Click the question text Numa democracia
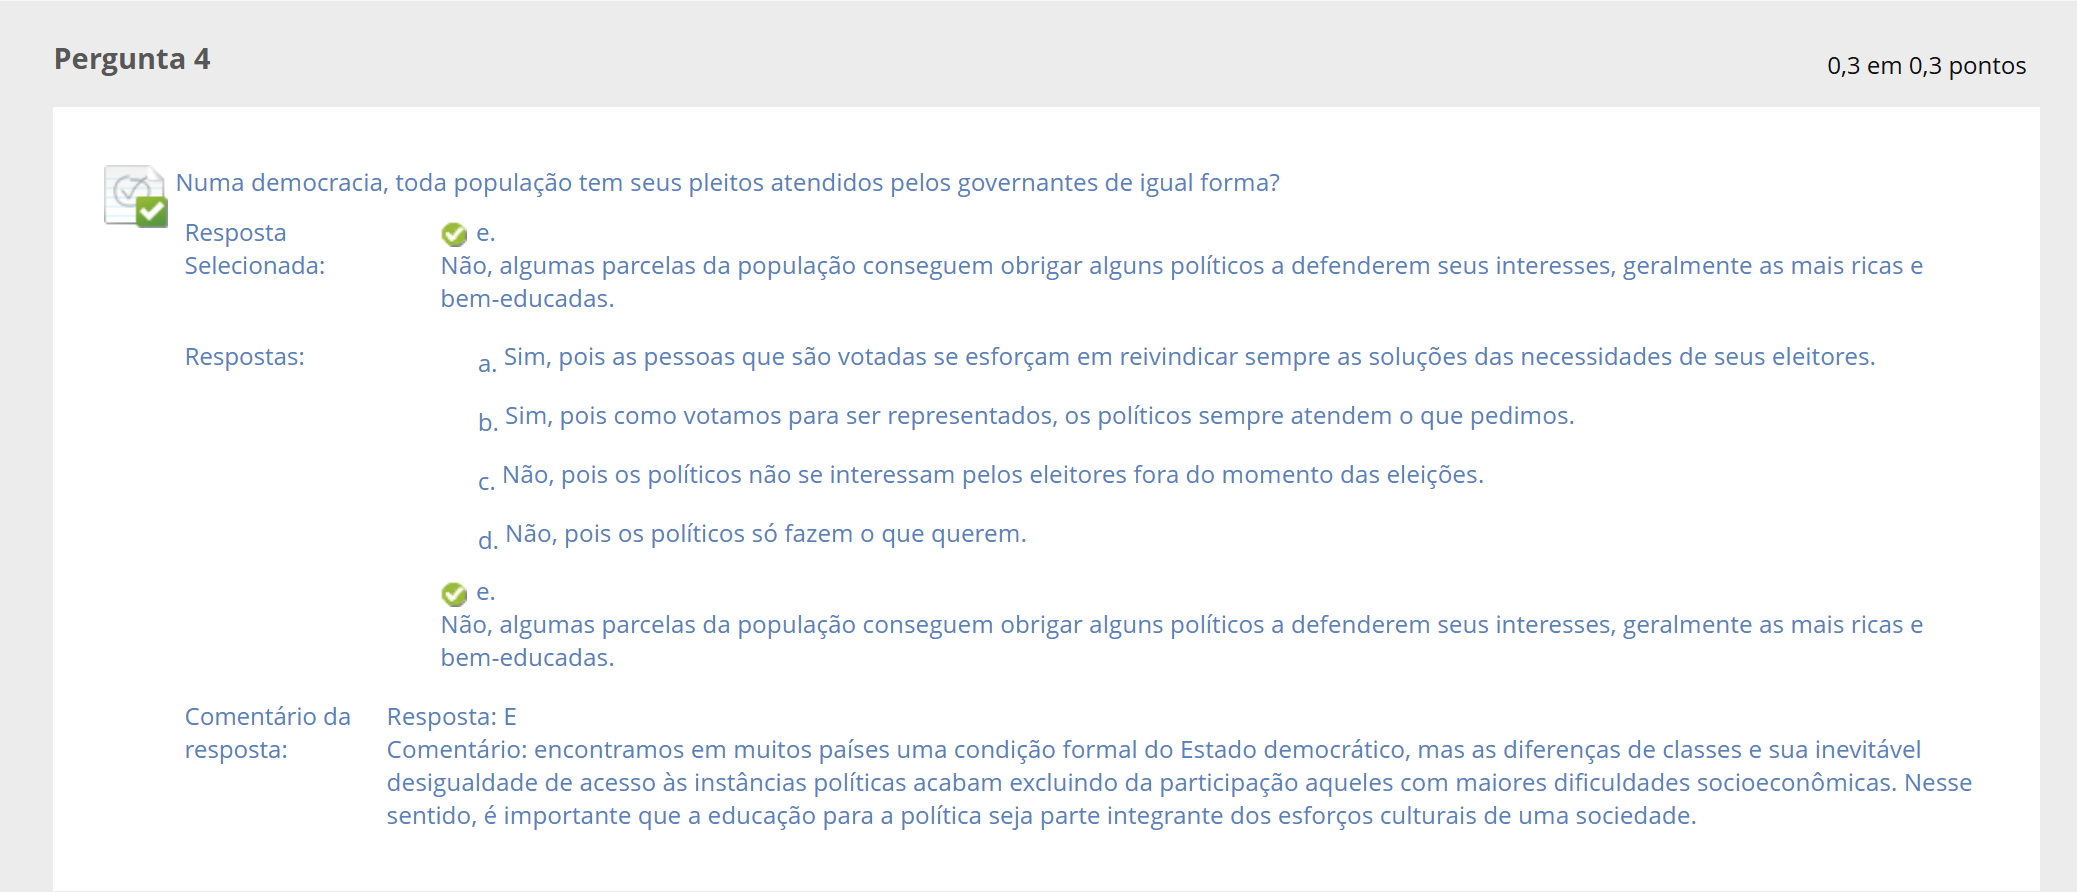Image resolution: width=2077 pixels, height=892 pixels. tap(727, 183)
